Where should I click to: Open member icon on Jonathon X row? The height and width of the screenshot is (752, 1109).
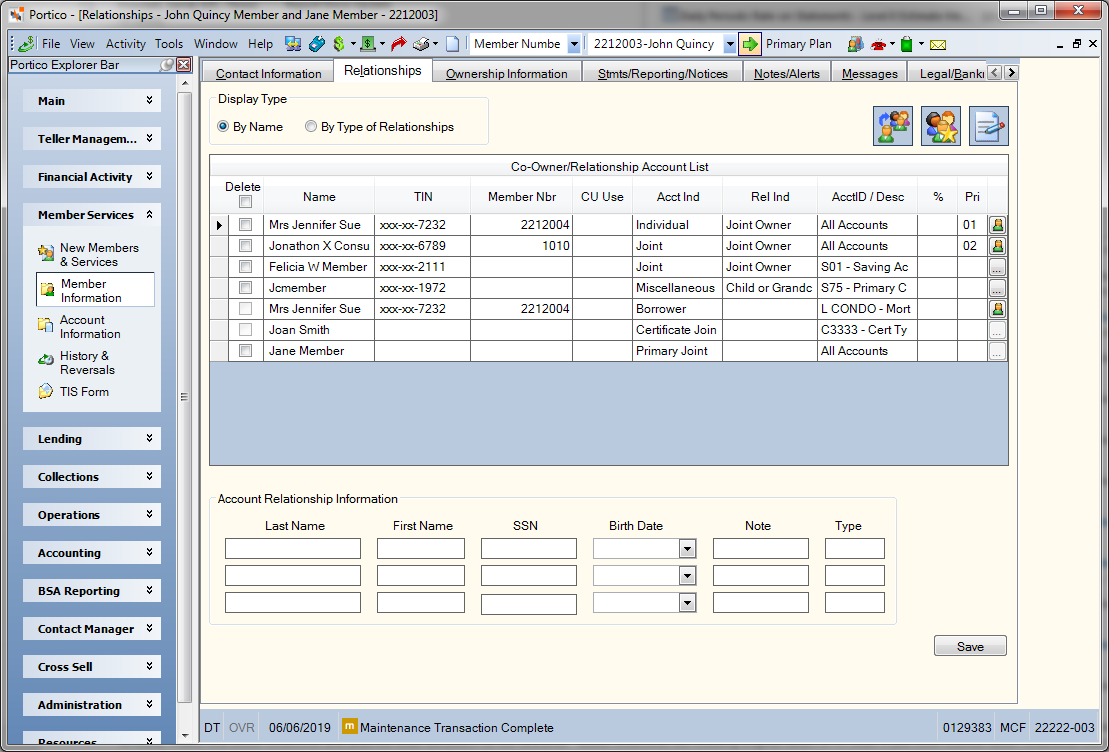coord(997,246)
